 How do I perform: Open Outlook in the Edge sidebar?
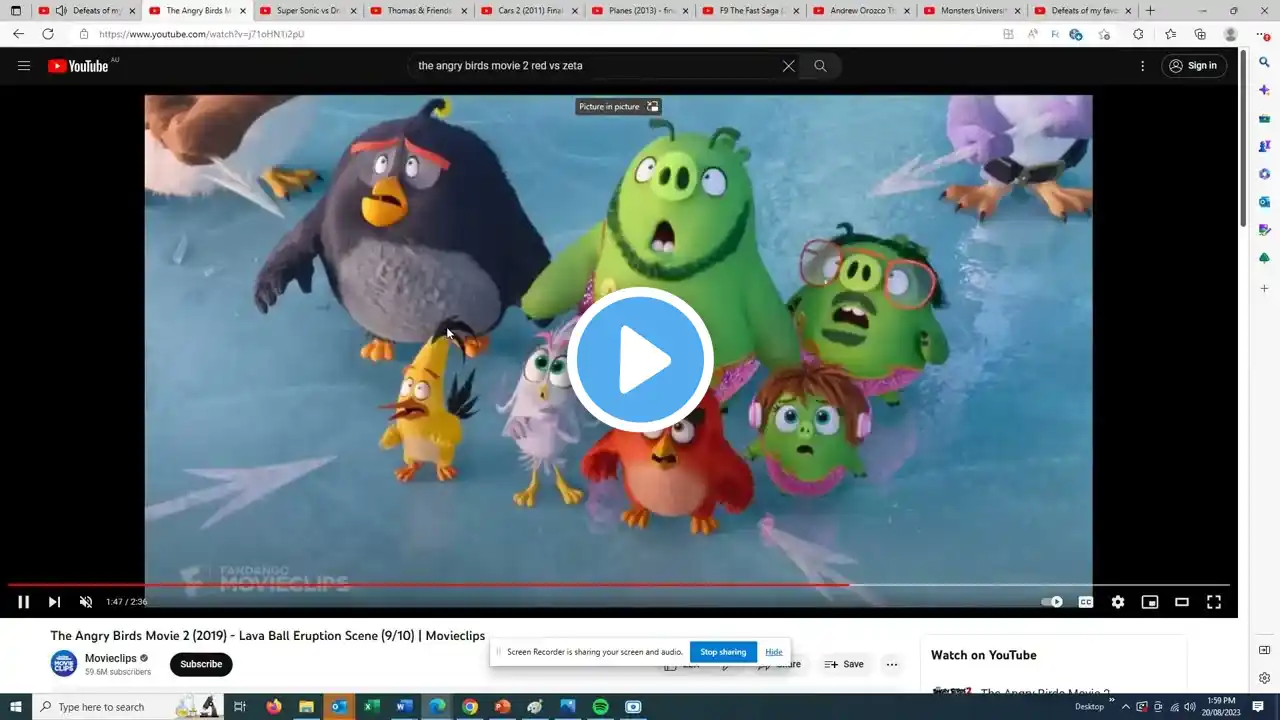click(1265, 202)
